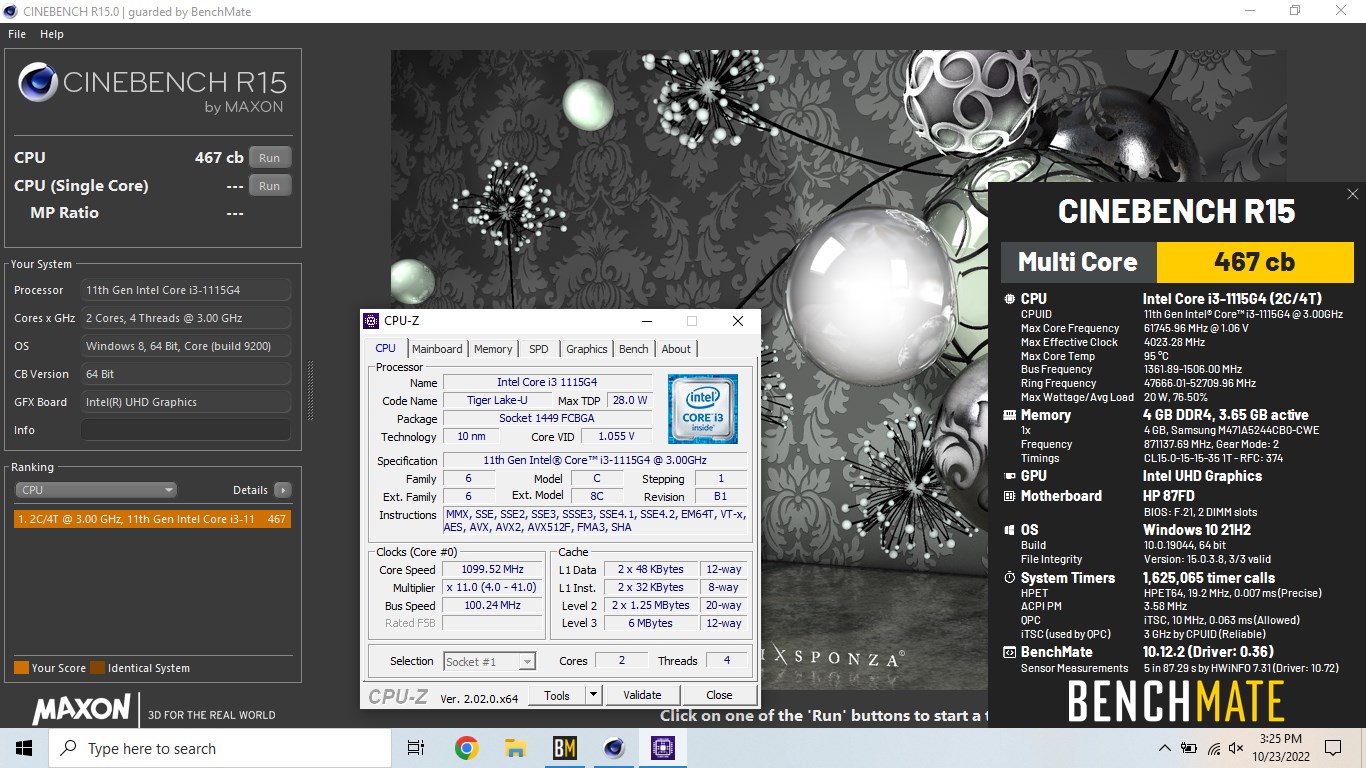Screen dimensions: 1366x768
Task: Click the Level 3 6 MBytes cache value
Action: coord(651,623)
